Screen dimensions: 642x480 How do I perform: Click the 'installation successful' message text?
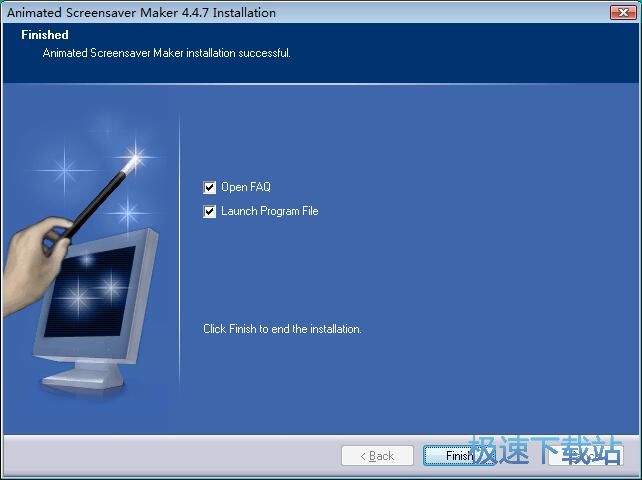coord(167,53)
